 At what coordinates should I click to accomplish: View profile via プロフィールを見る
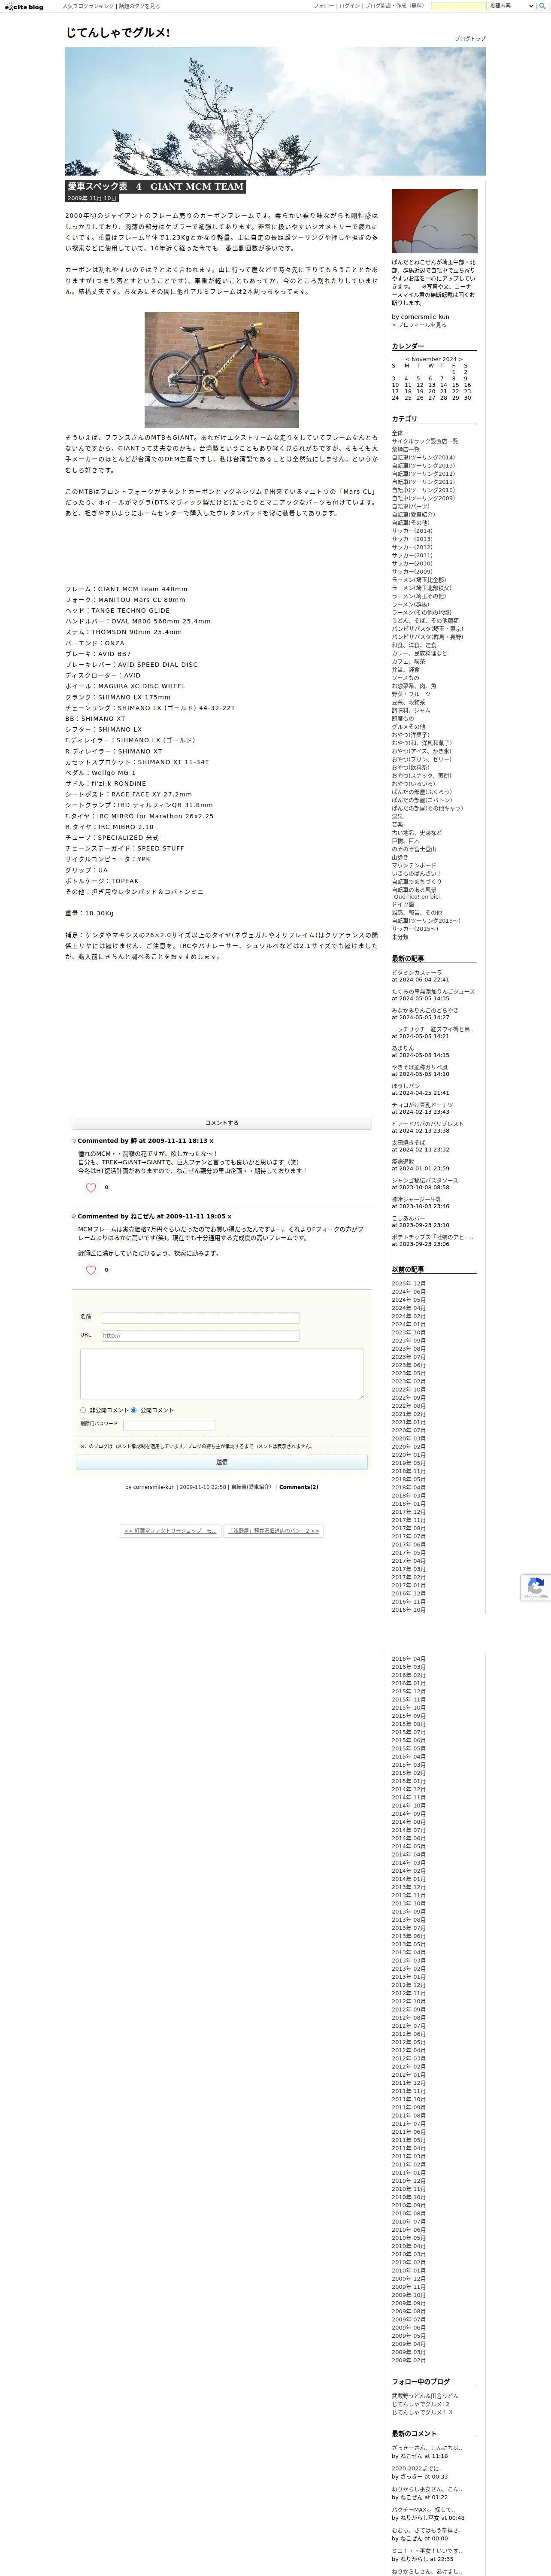(x=419, y=325)
